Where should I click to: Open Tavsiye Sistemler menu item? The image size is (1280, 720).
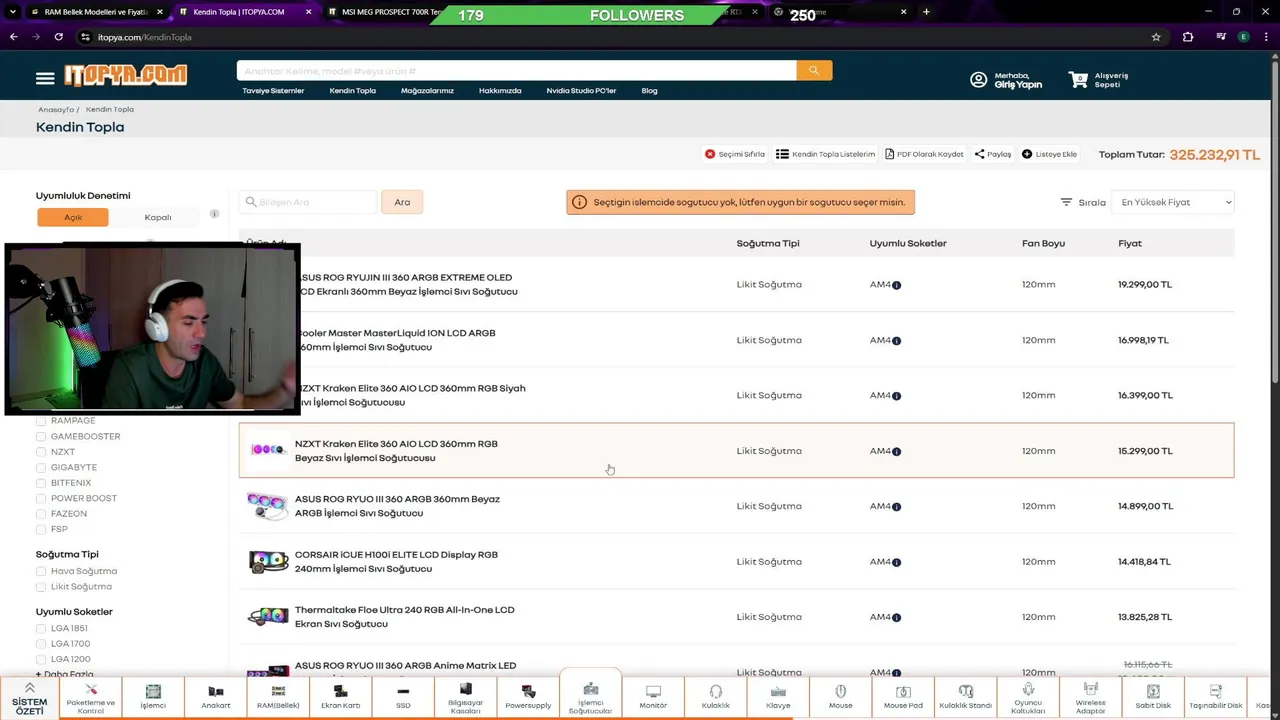pyautogui.click(x=273, y=91)
